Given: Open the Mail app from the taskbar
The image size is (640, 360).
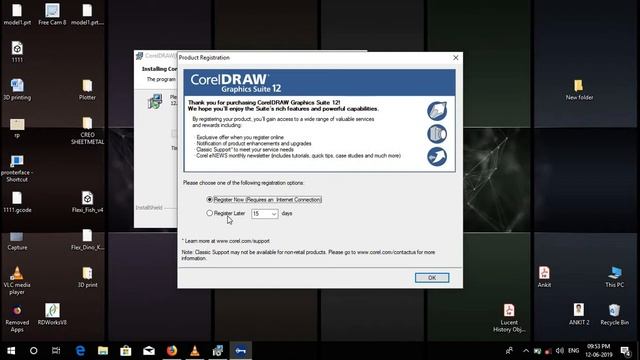Looking at the screenshot, I should click(149, 351).
